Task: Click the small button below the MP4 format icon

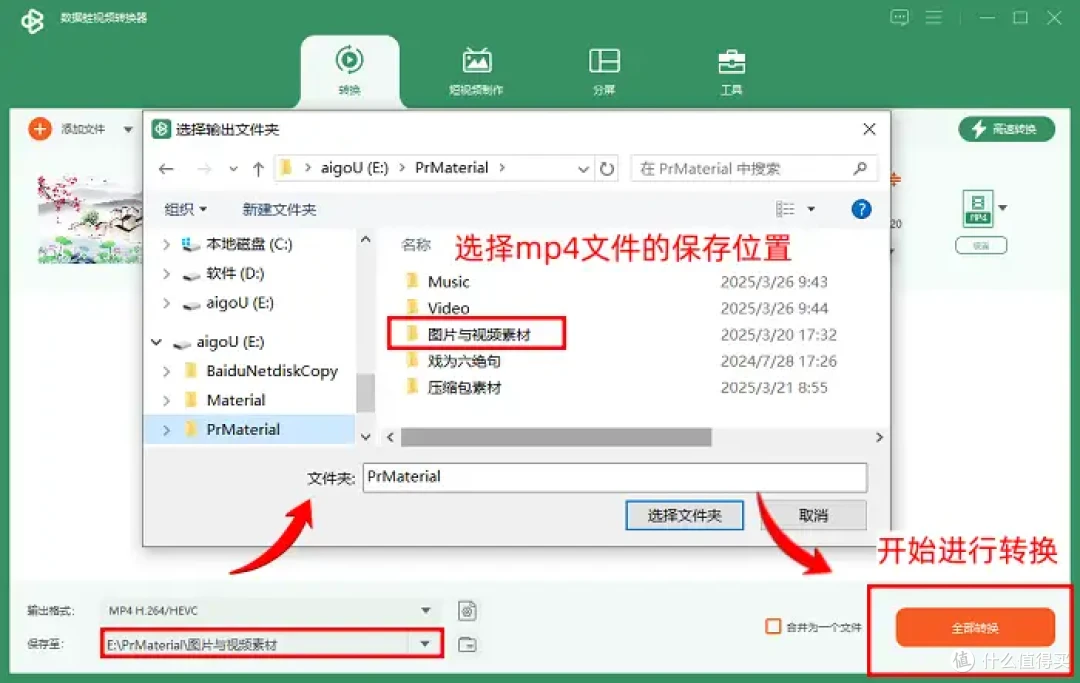Action: click(x=981, y=245)
